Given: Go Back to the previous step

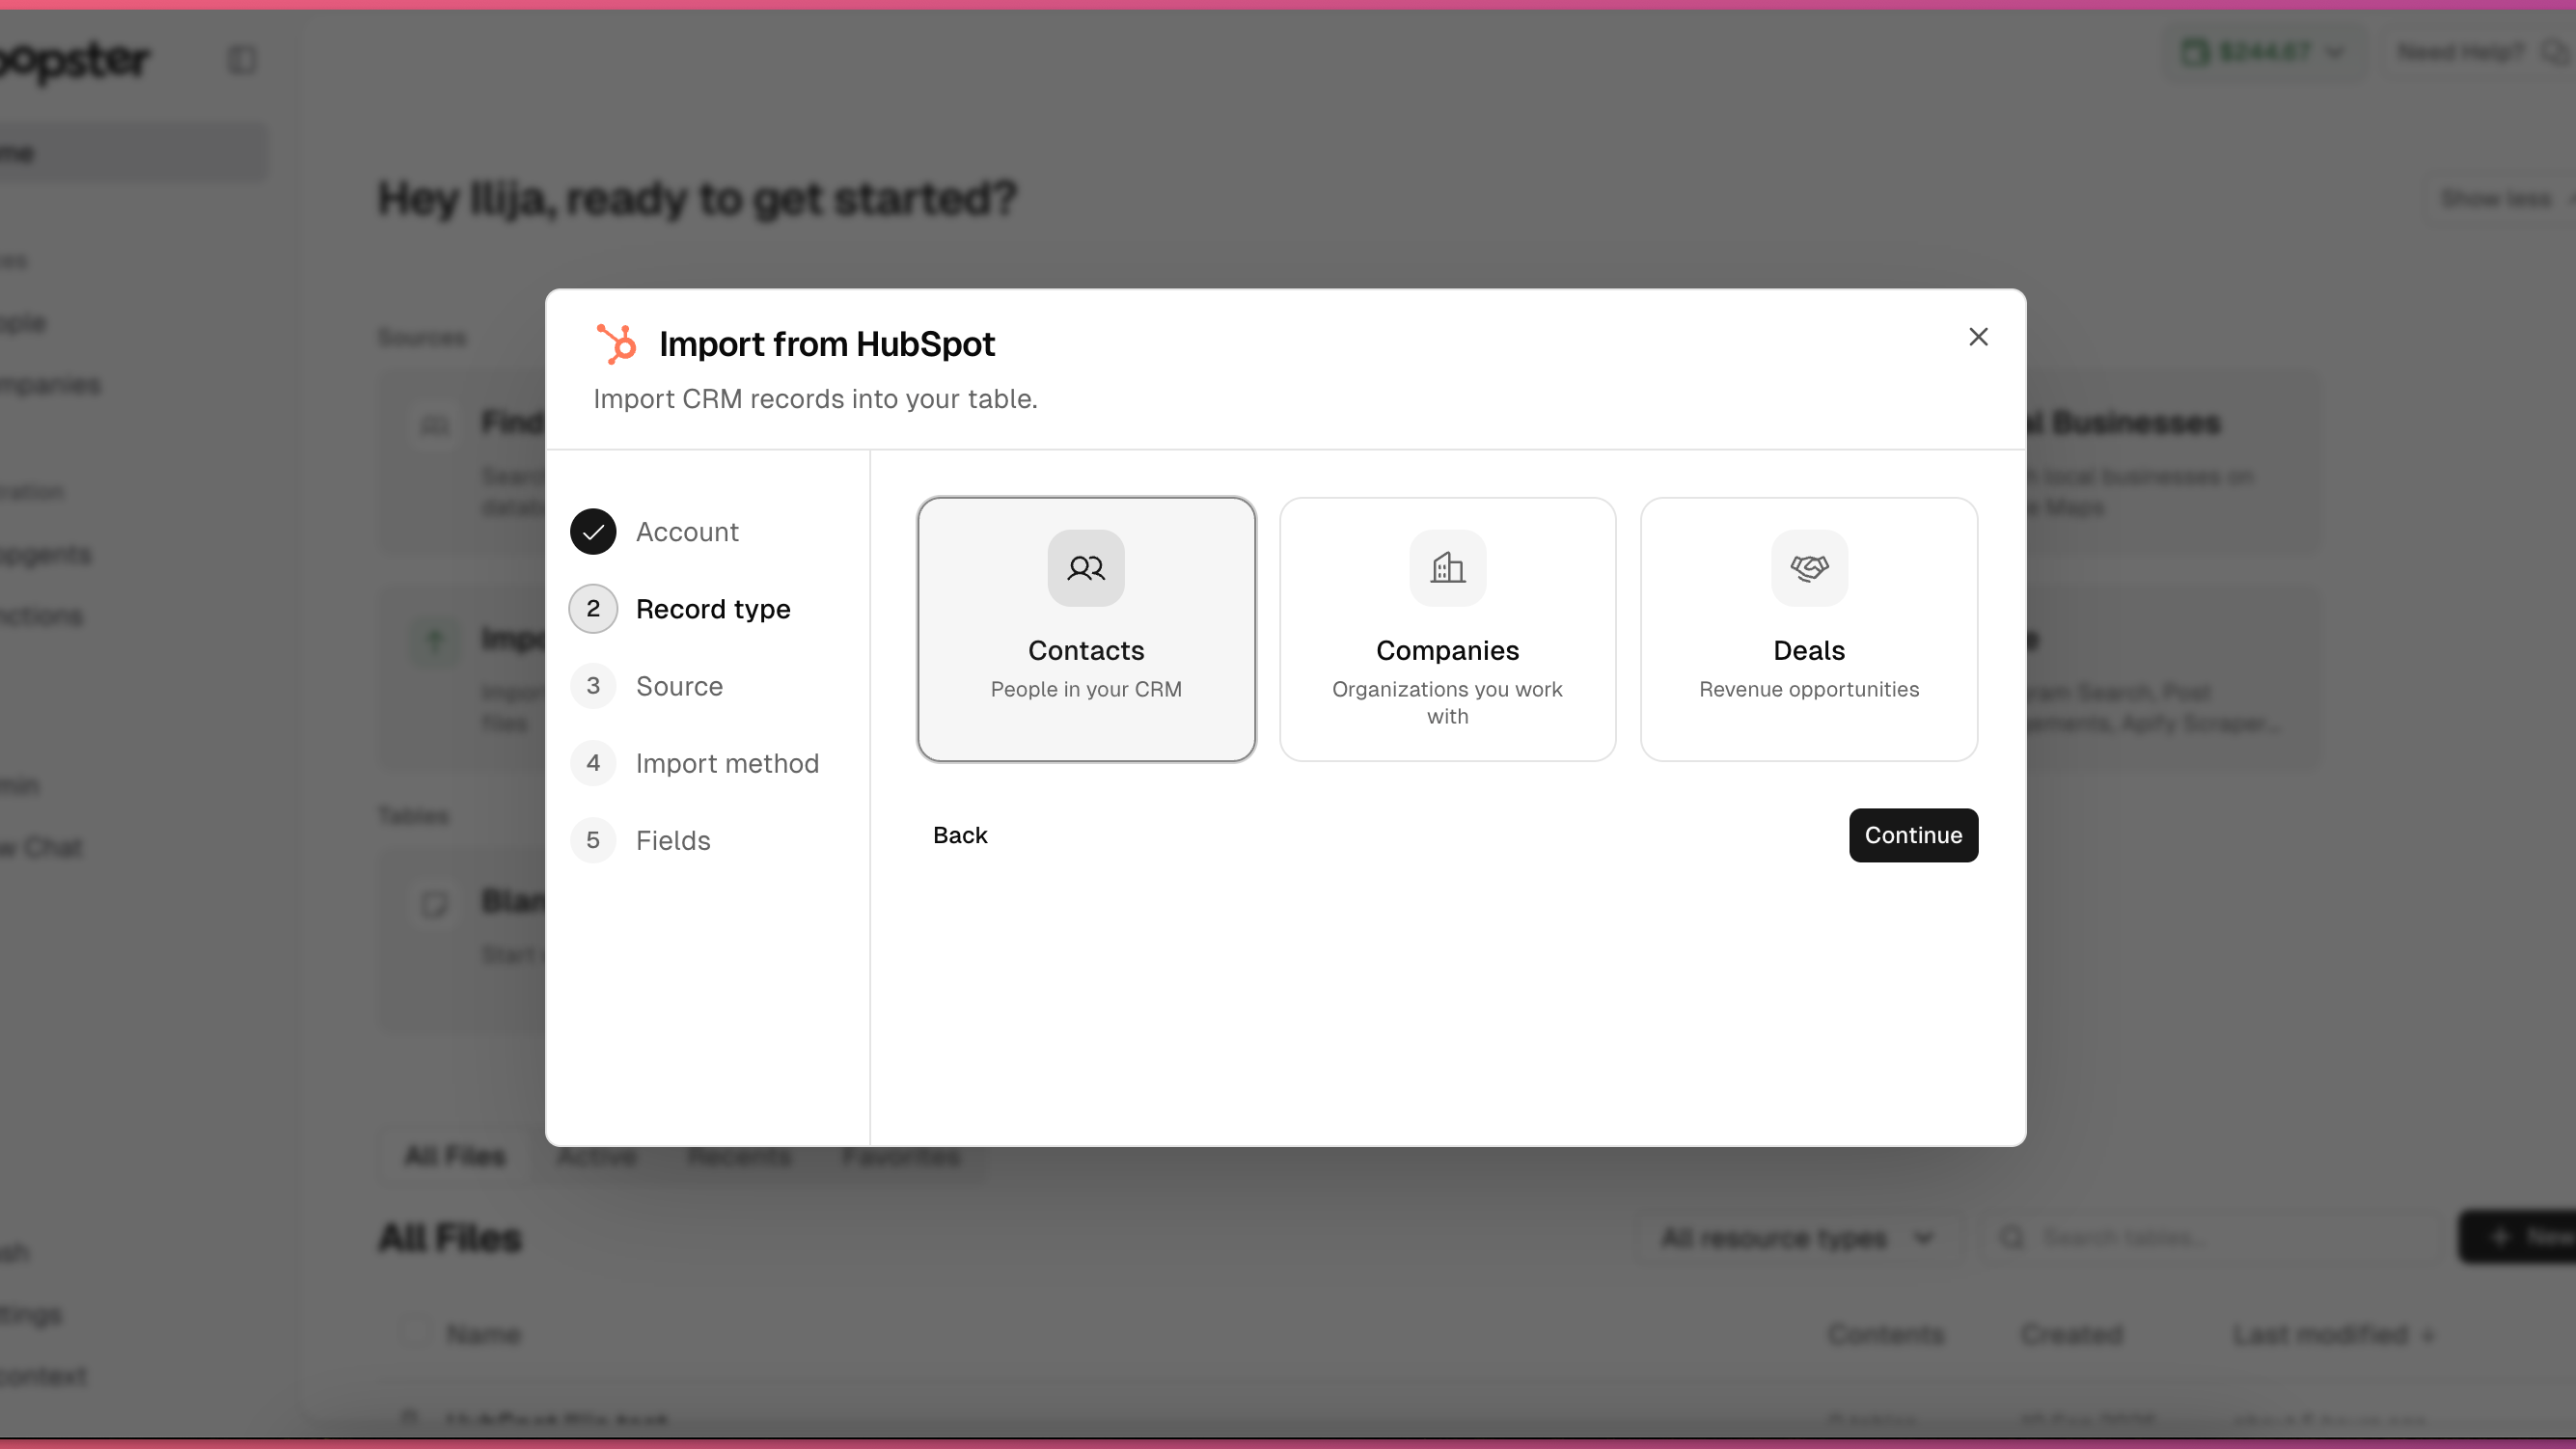Looking at the screenshot, I should point(960,835).
